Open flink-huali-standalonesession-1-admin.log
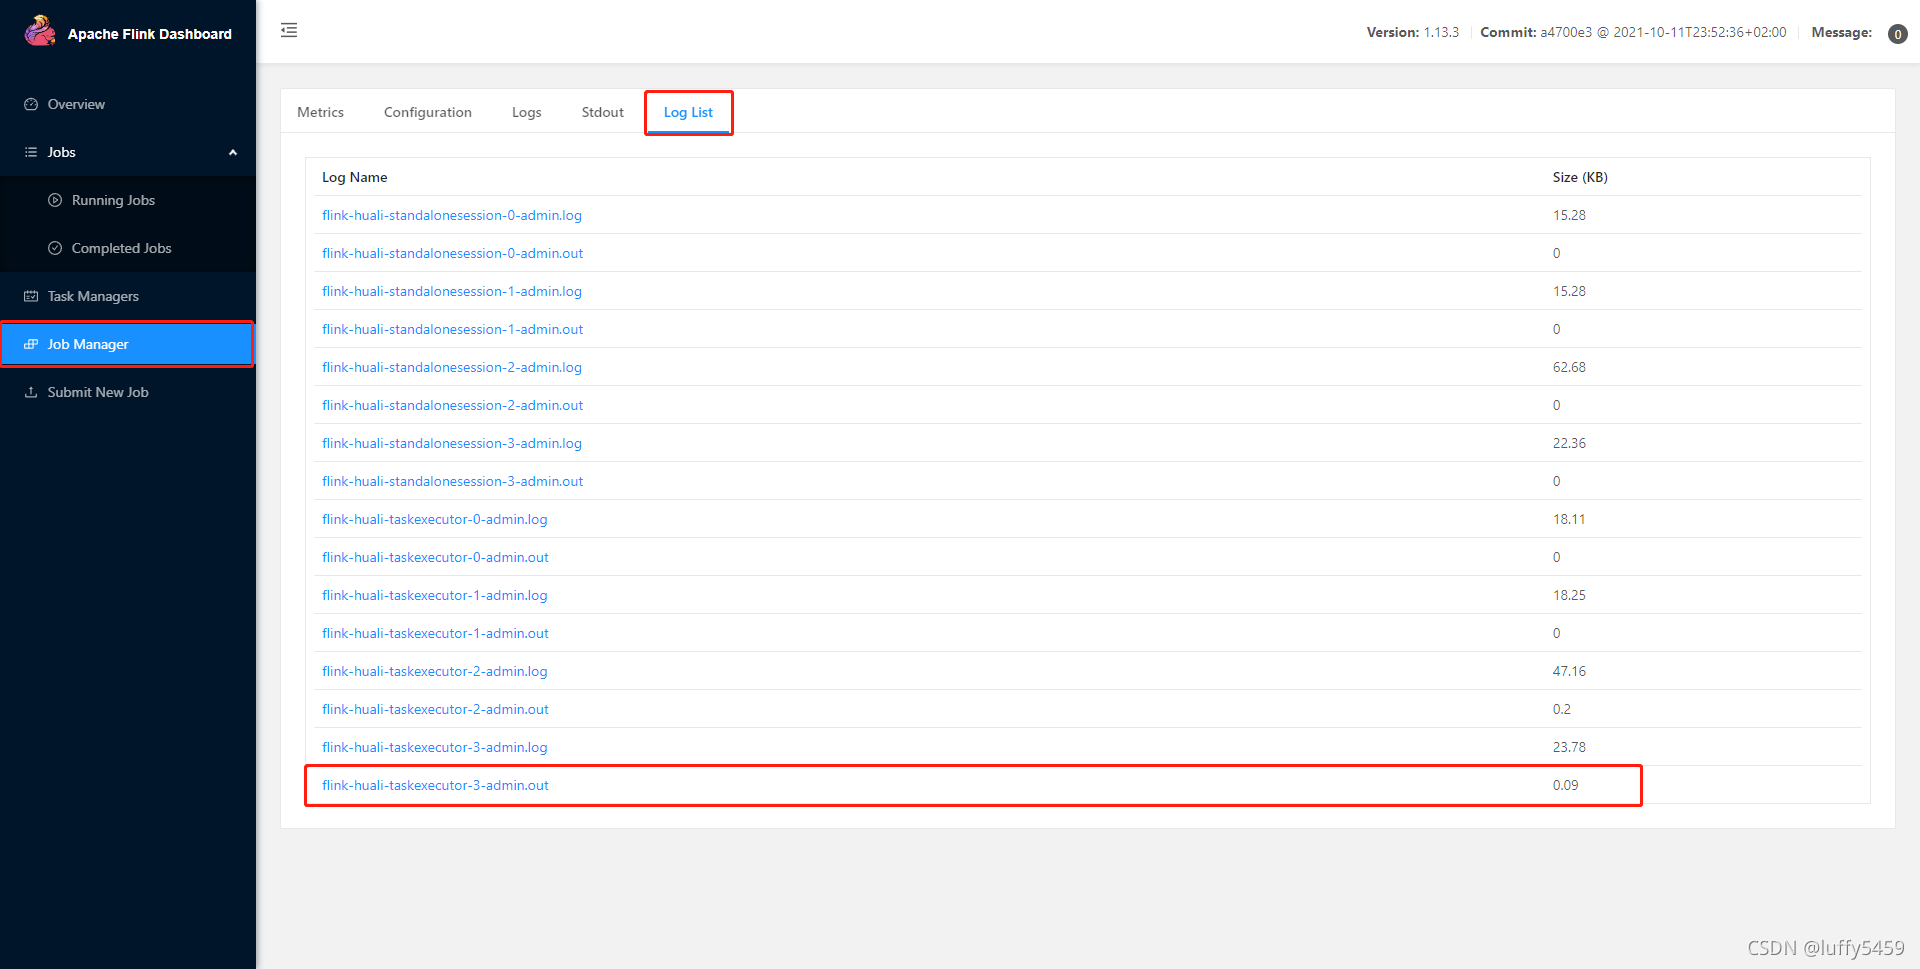1920x969 pixels. [x=452, y=291]
